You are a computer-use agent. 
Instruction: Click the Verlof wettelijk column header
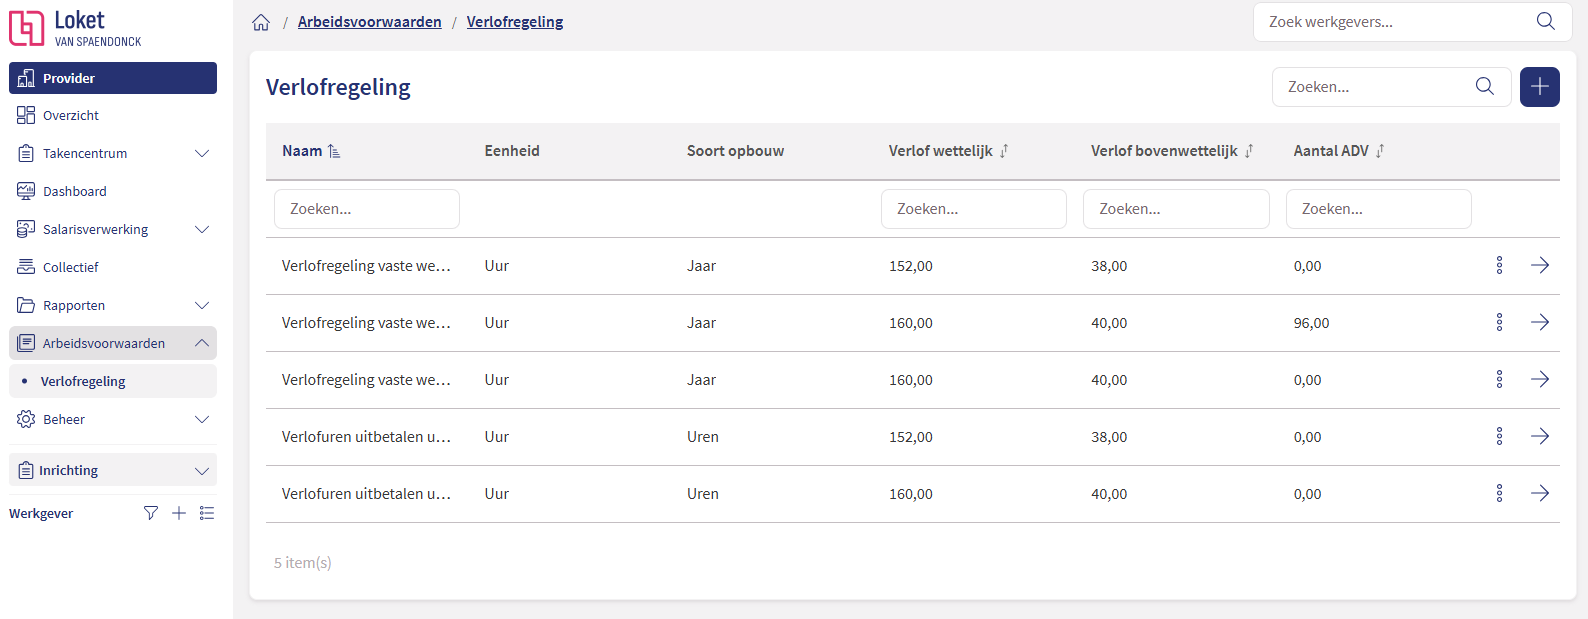[941, 151]
